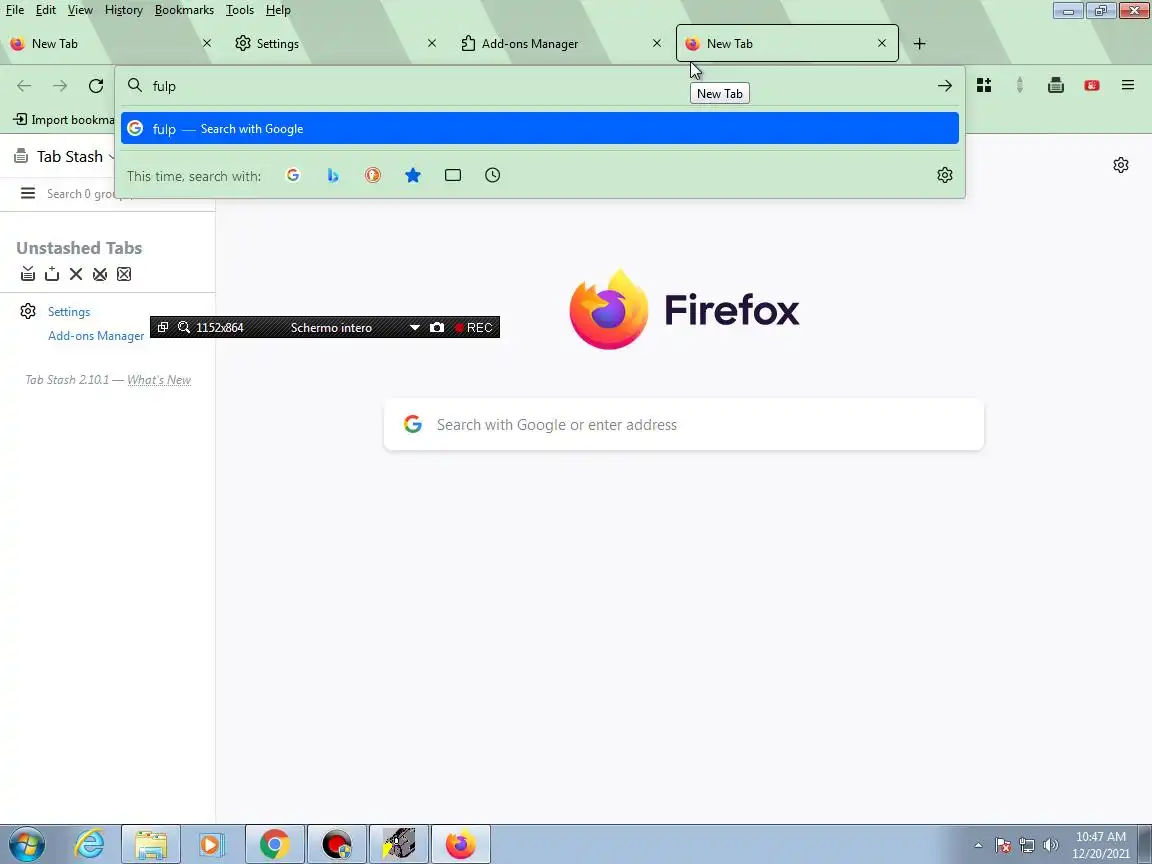Viewport: 1152px width, 864px height.
Task: Open Windows Explorer from the taskbar
Action: [x=151, y=844]
